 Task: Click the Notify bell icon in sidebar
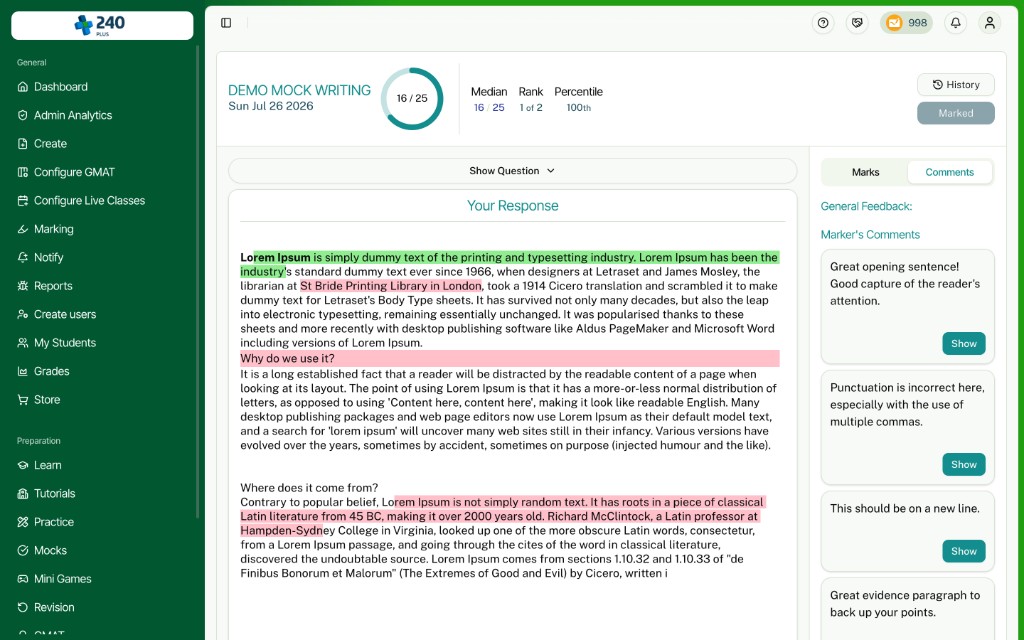23,257
